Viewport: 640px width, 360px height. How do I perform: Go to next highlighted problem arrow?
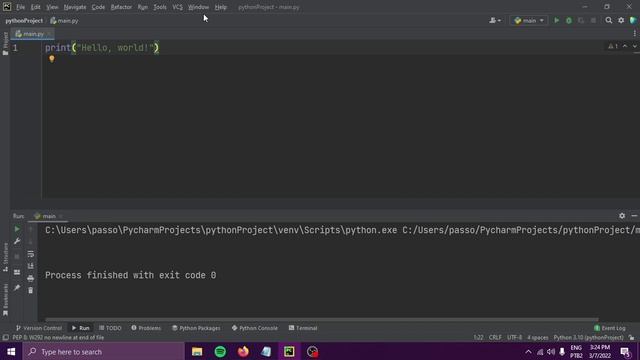[634, 46]
